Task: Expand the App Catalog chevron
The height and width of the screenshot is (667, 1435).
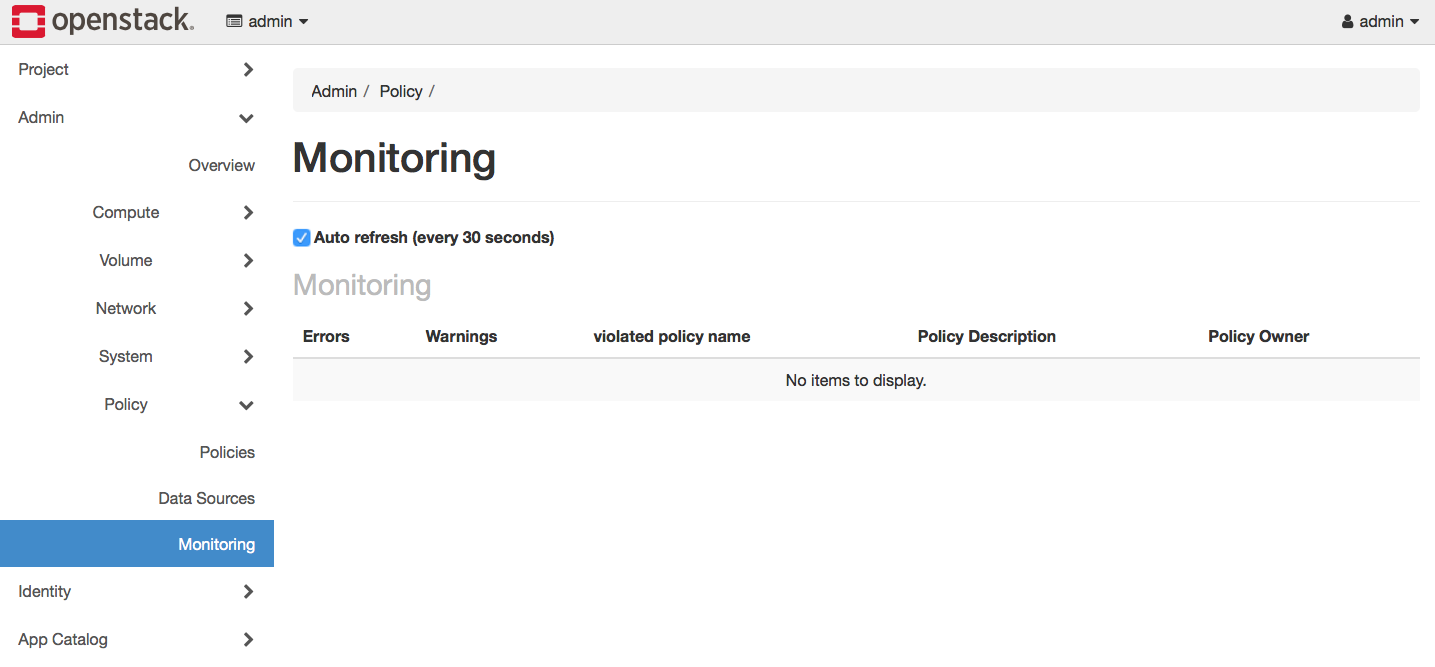Action: pyautogui.click(x=248, y=639)
